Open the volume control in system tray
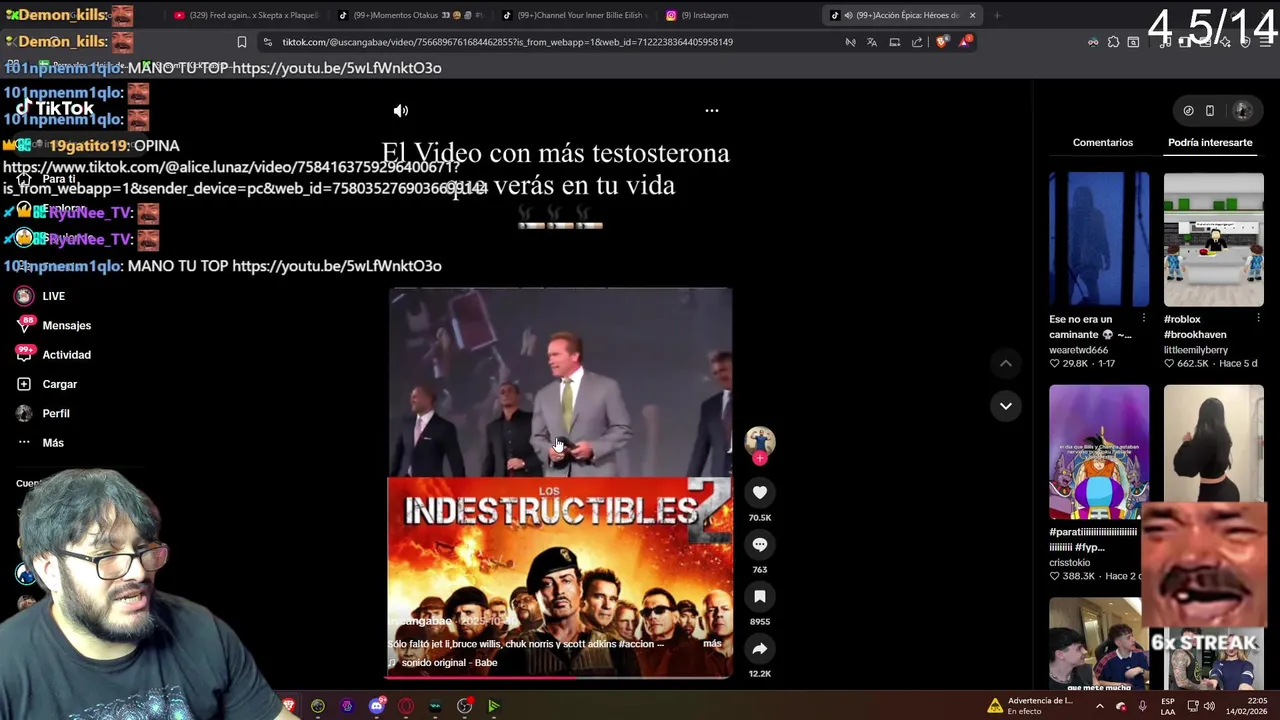This screenshot has height=720, width=1280. pyautogui.click(x=1208, y=706)
